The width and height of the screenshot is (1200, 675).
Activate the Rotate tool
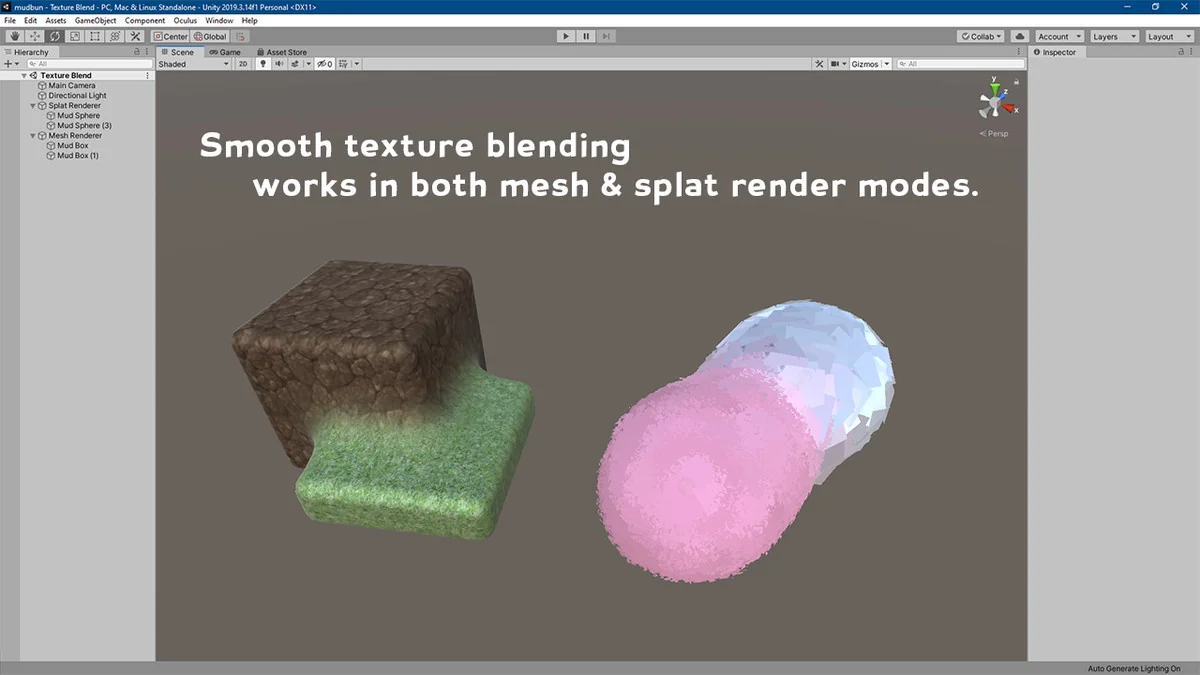click(x=55, y=36)
